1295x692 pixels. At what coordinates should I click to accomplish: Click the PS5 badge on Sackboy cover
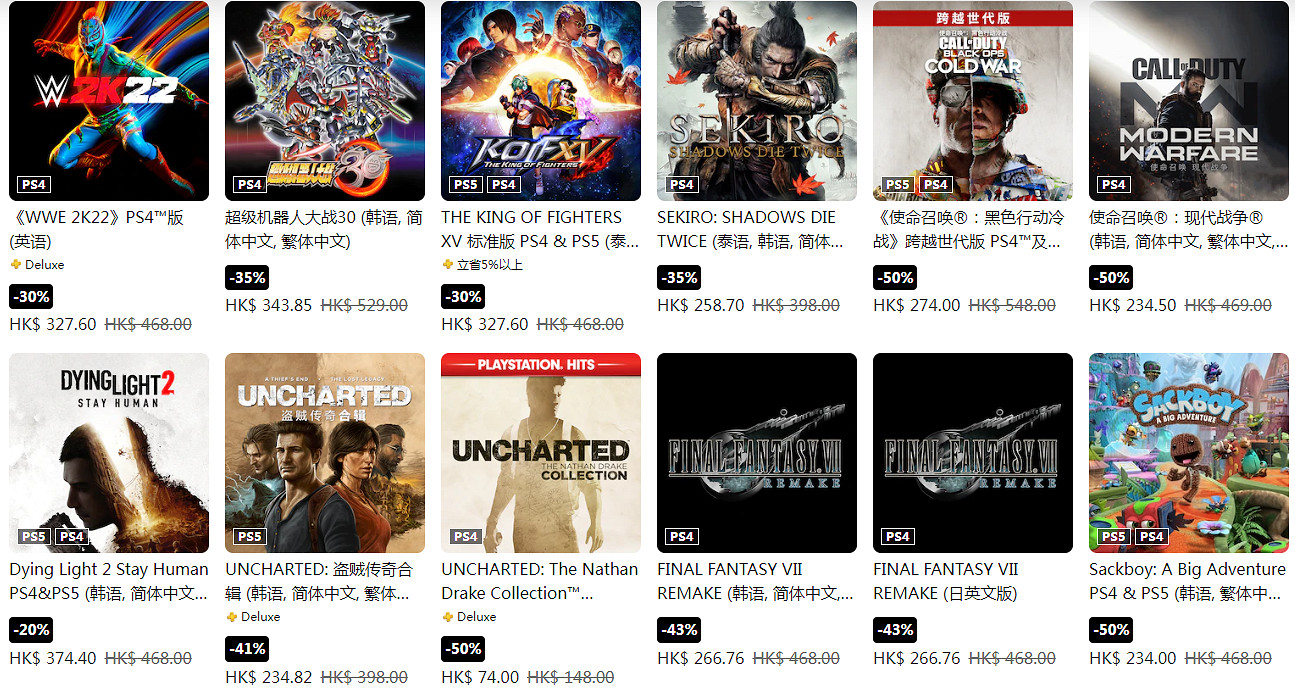point(1114,537)
